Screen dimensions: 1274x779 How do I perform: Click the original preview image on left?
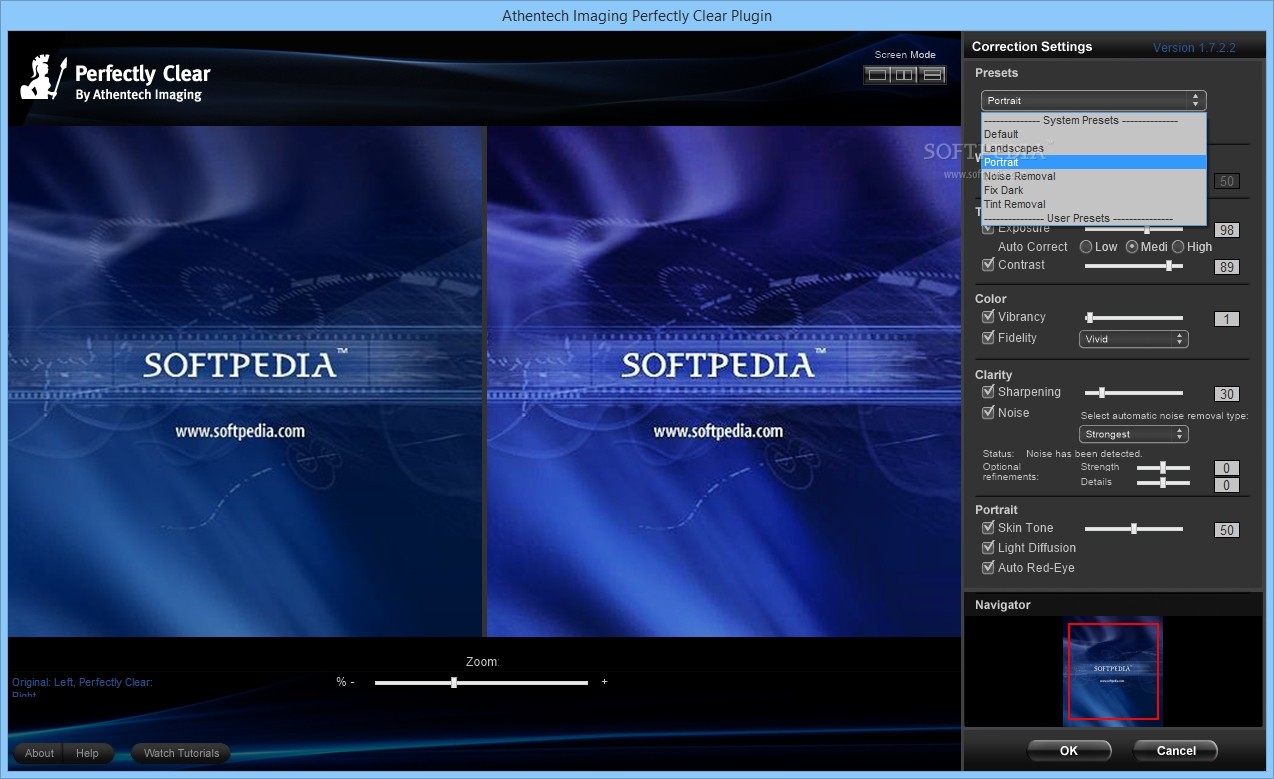click(x=246, y=381)
